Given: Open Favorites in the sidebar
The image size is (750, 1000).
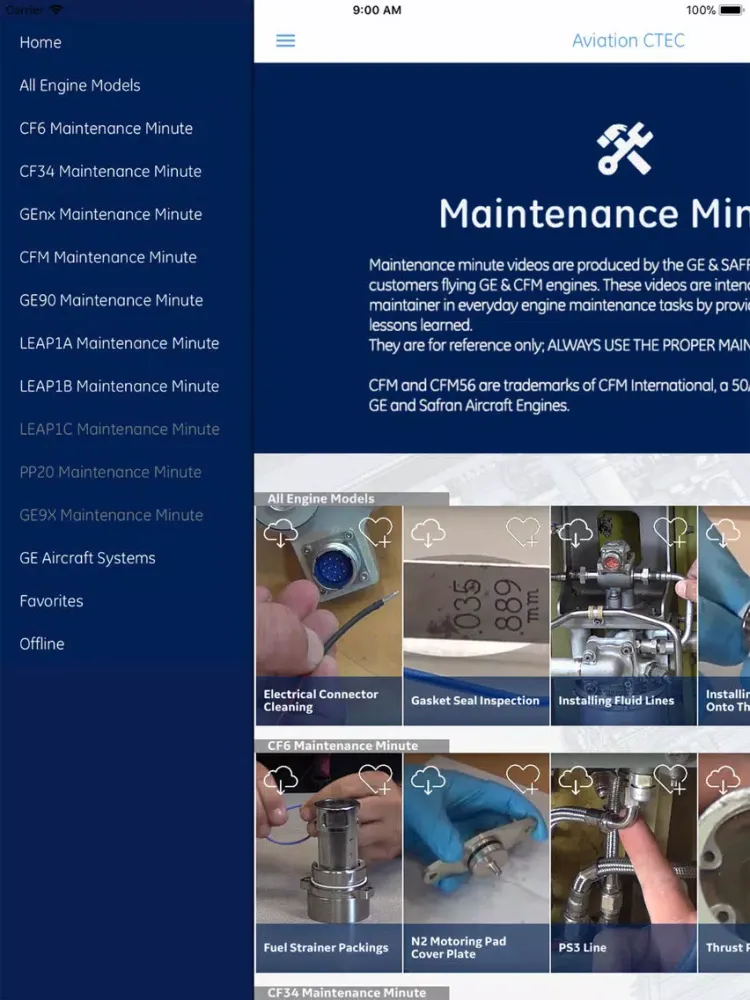Looking at the screenshot, I should tap(51, 601).
